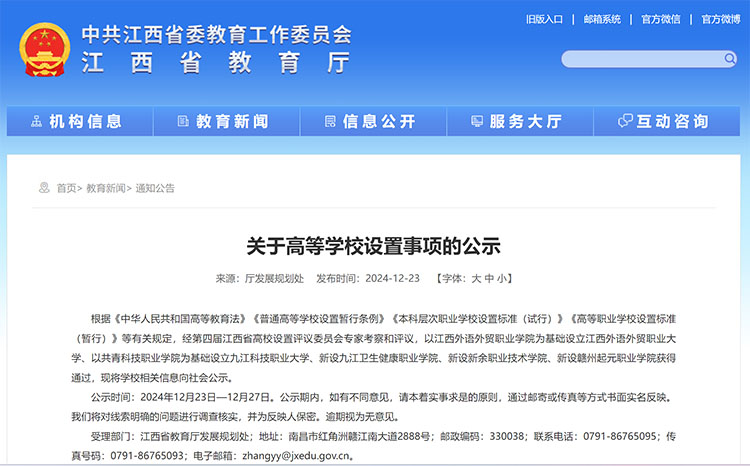750x466 pixels.
Task: Click the 信息公开 document icon
Action: click(x=327, y=121)
